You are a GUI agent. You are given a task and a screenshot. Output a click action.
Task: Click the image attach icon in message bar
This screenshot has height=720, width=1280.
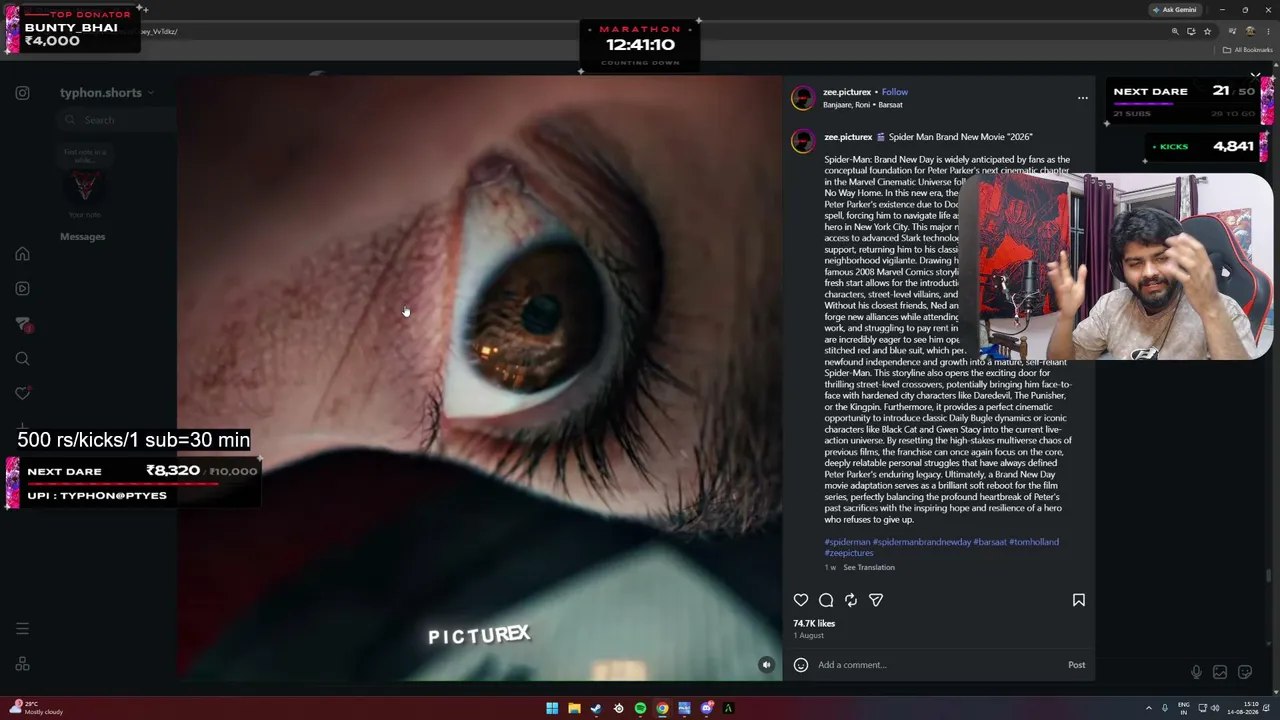point(1220,673)
